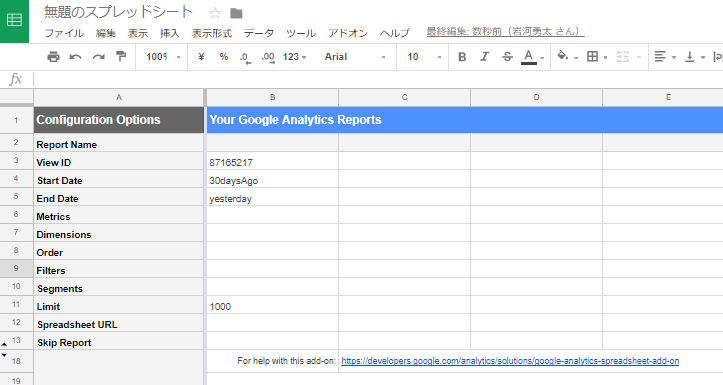The image size is (723, 385).
Task: Click into the formula bar
Action: pyautogui.click(x=378, y=79)
